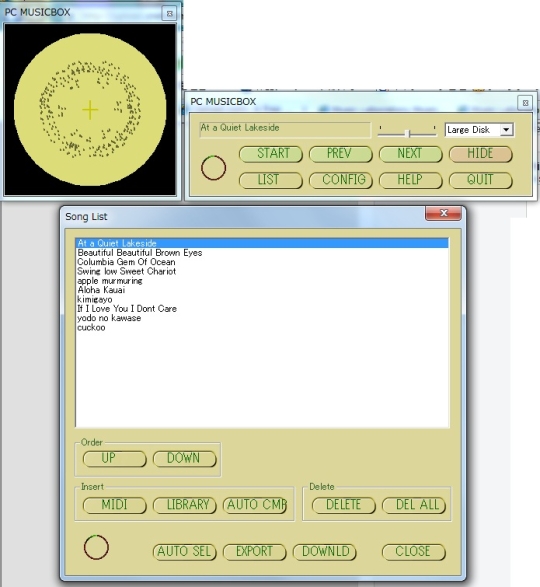Image resolution: width=540 pixels, height=587 pixels.
Task: Quit the application with QUIT
Action: (x=480, y=180)
